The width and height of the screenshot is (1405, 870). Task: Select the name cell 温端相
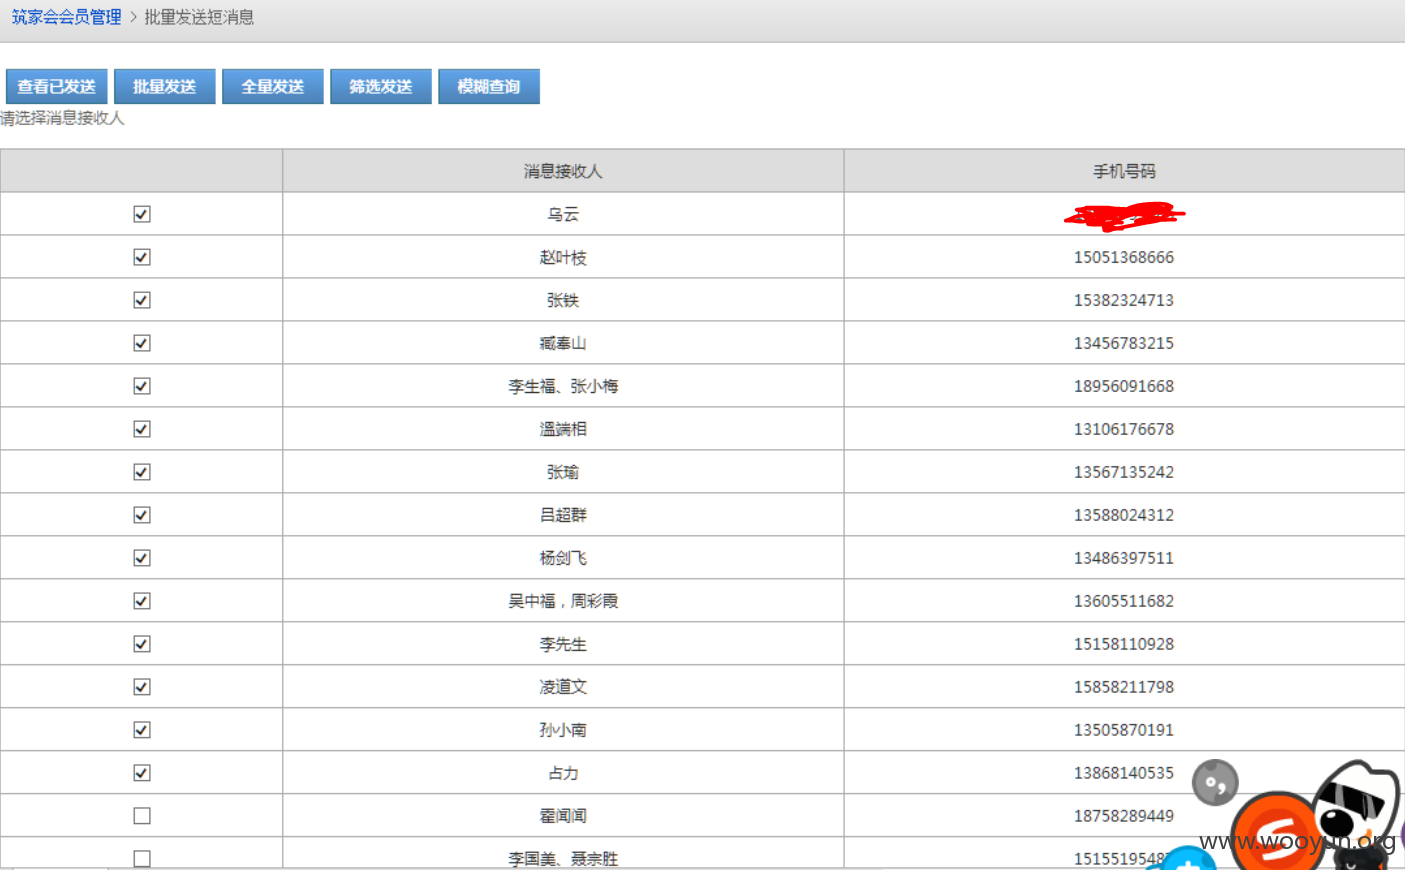point(563,429)
